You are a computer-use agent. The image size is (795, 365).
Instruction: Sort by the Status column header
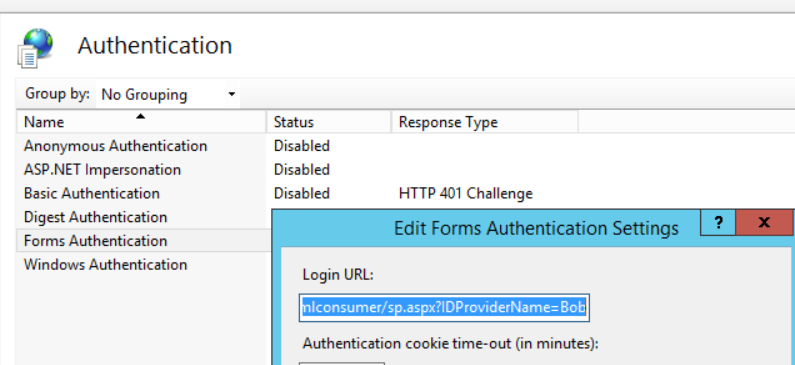click(x=329, y=122)
